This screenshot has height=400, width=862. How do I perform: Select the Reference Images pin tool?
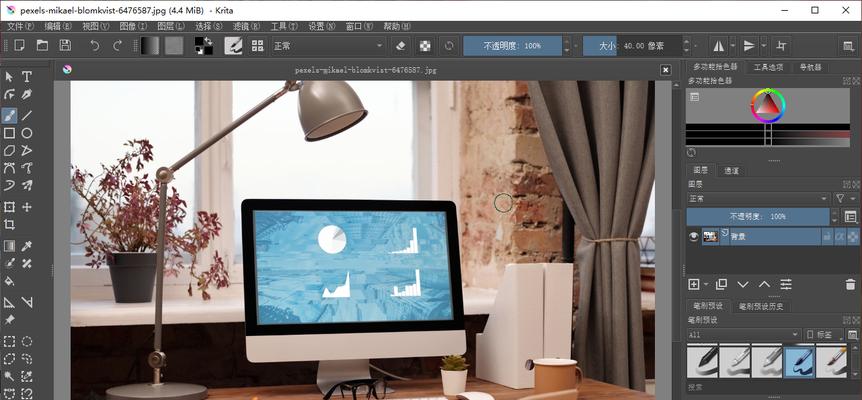click(x=9, y=319)
